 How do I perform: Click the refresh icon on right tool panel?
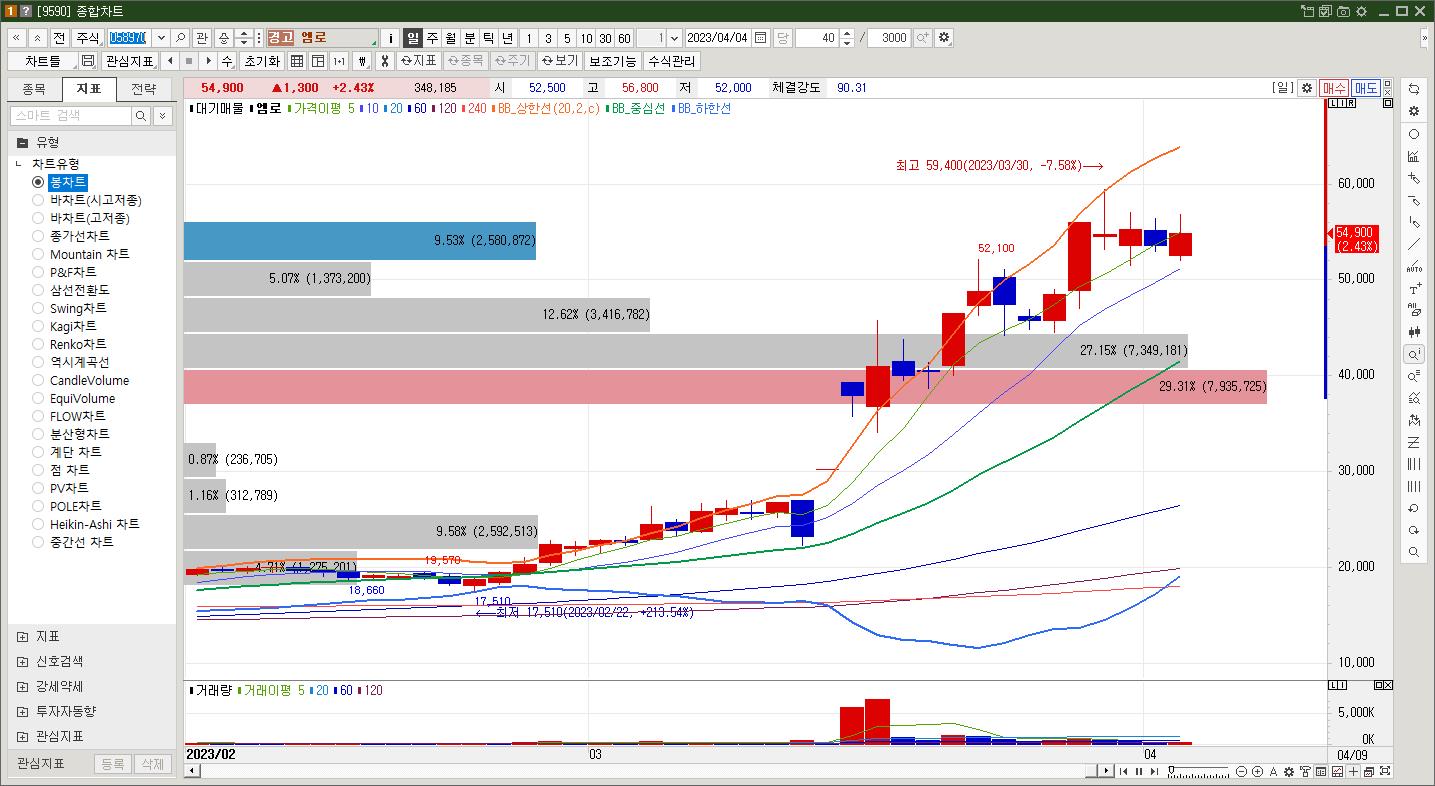coord(1413,89)
